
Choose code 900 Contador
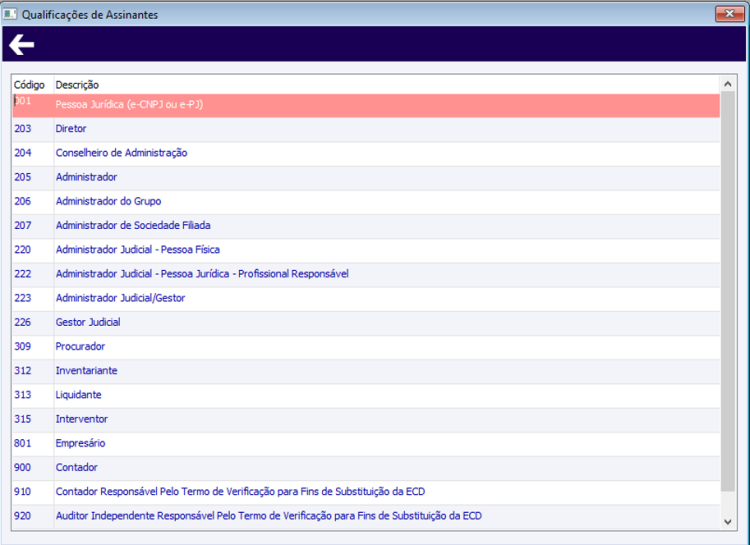coord(366,468)
